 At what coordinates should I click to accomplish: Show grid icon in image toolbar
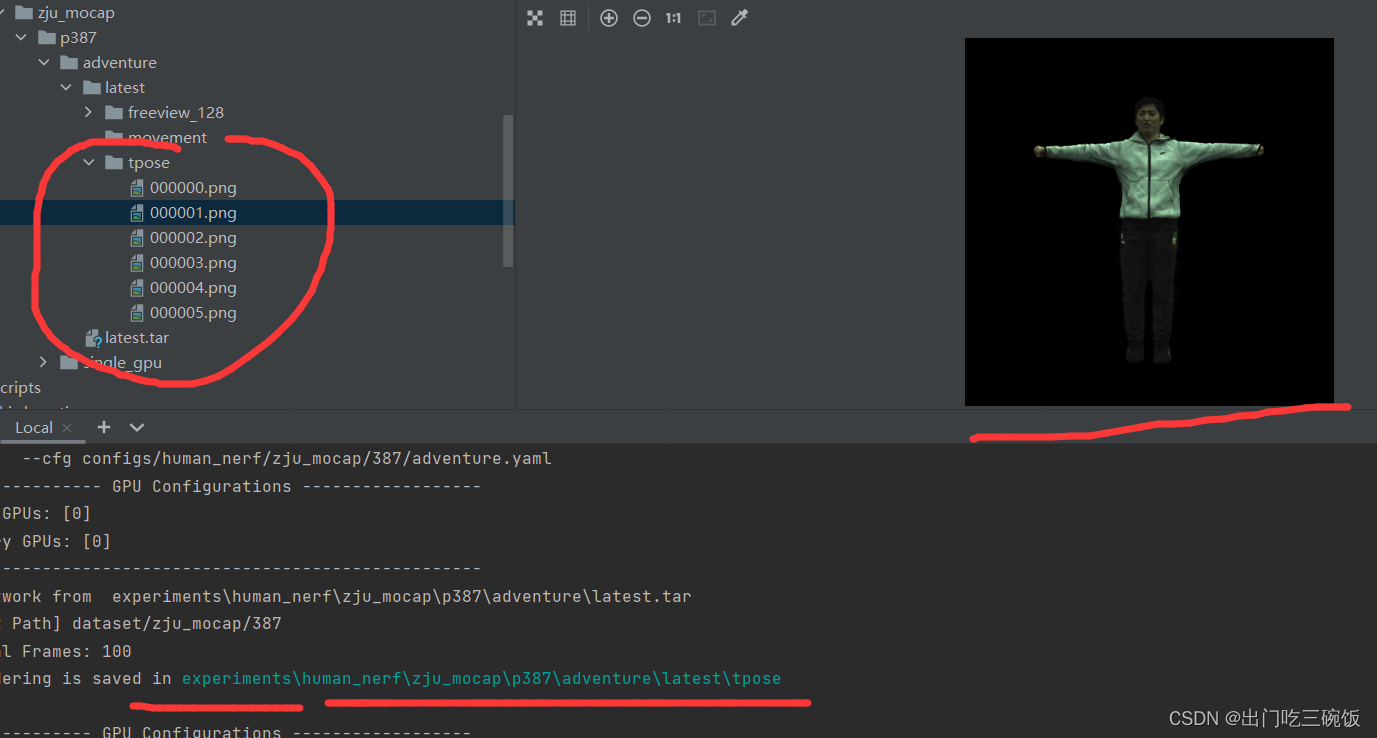(x=568, y=18)
